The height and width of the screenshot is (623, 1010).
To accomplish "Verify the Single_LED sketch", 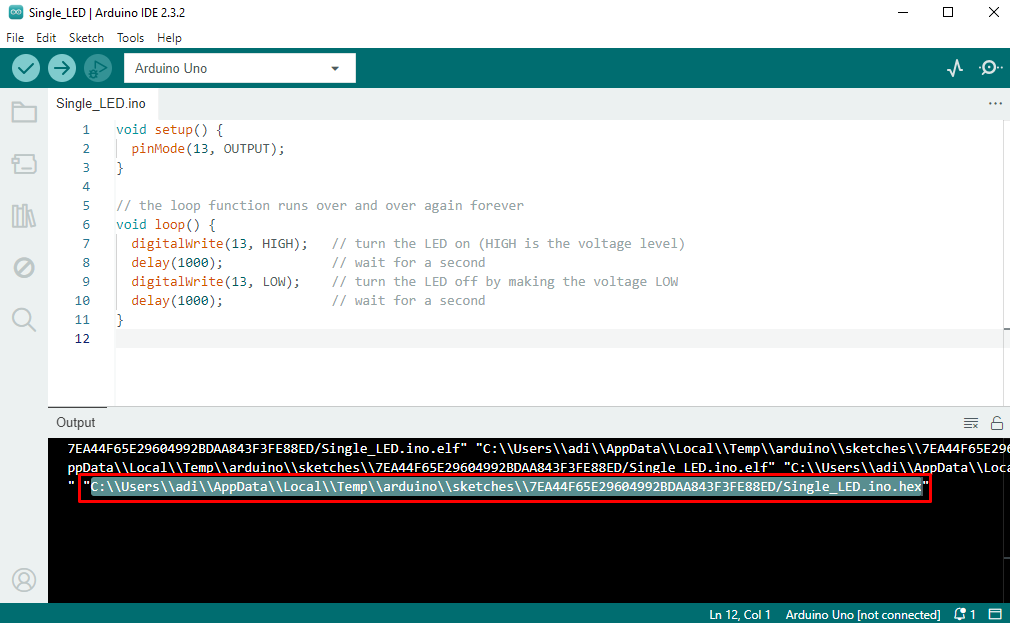I will pyautogui.click(x=25, y=68).
